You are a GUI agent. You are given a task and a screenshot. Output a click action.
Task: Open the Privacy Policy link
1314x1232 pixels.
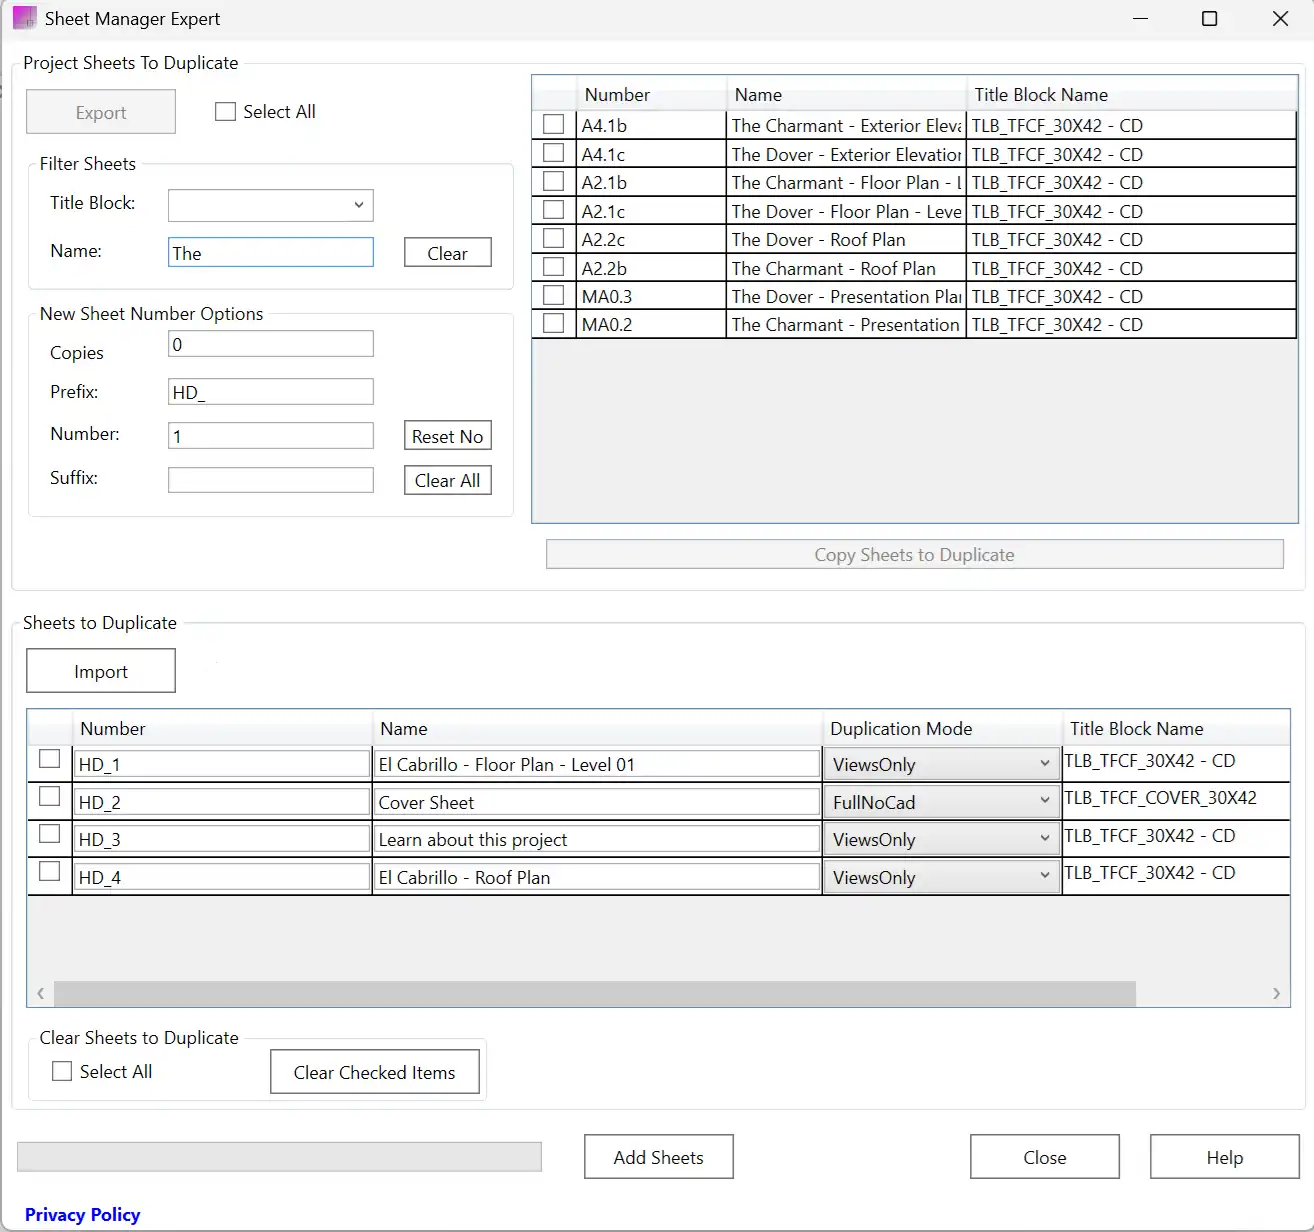click(x=82, y=1214)
